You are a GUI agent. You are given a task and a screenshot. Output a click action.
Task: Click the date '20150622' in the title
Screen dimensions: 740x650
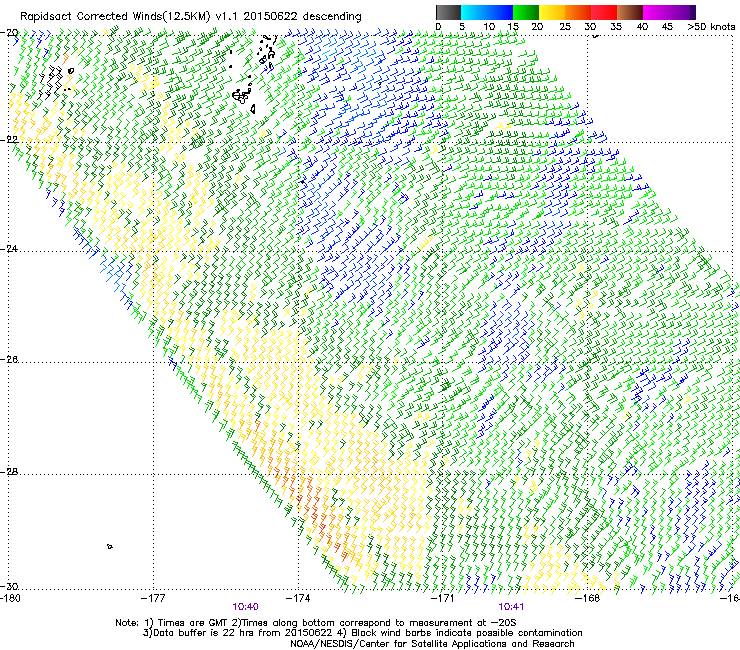[x=270, y=16]
